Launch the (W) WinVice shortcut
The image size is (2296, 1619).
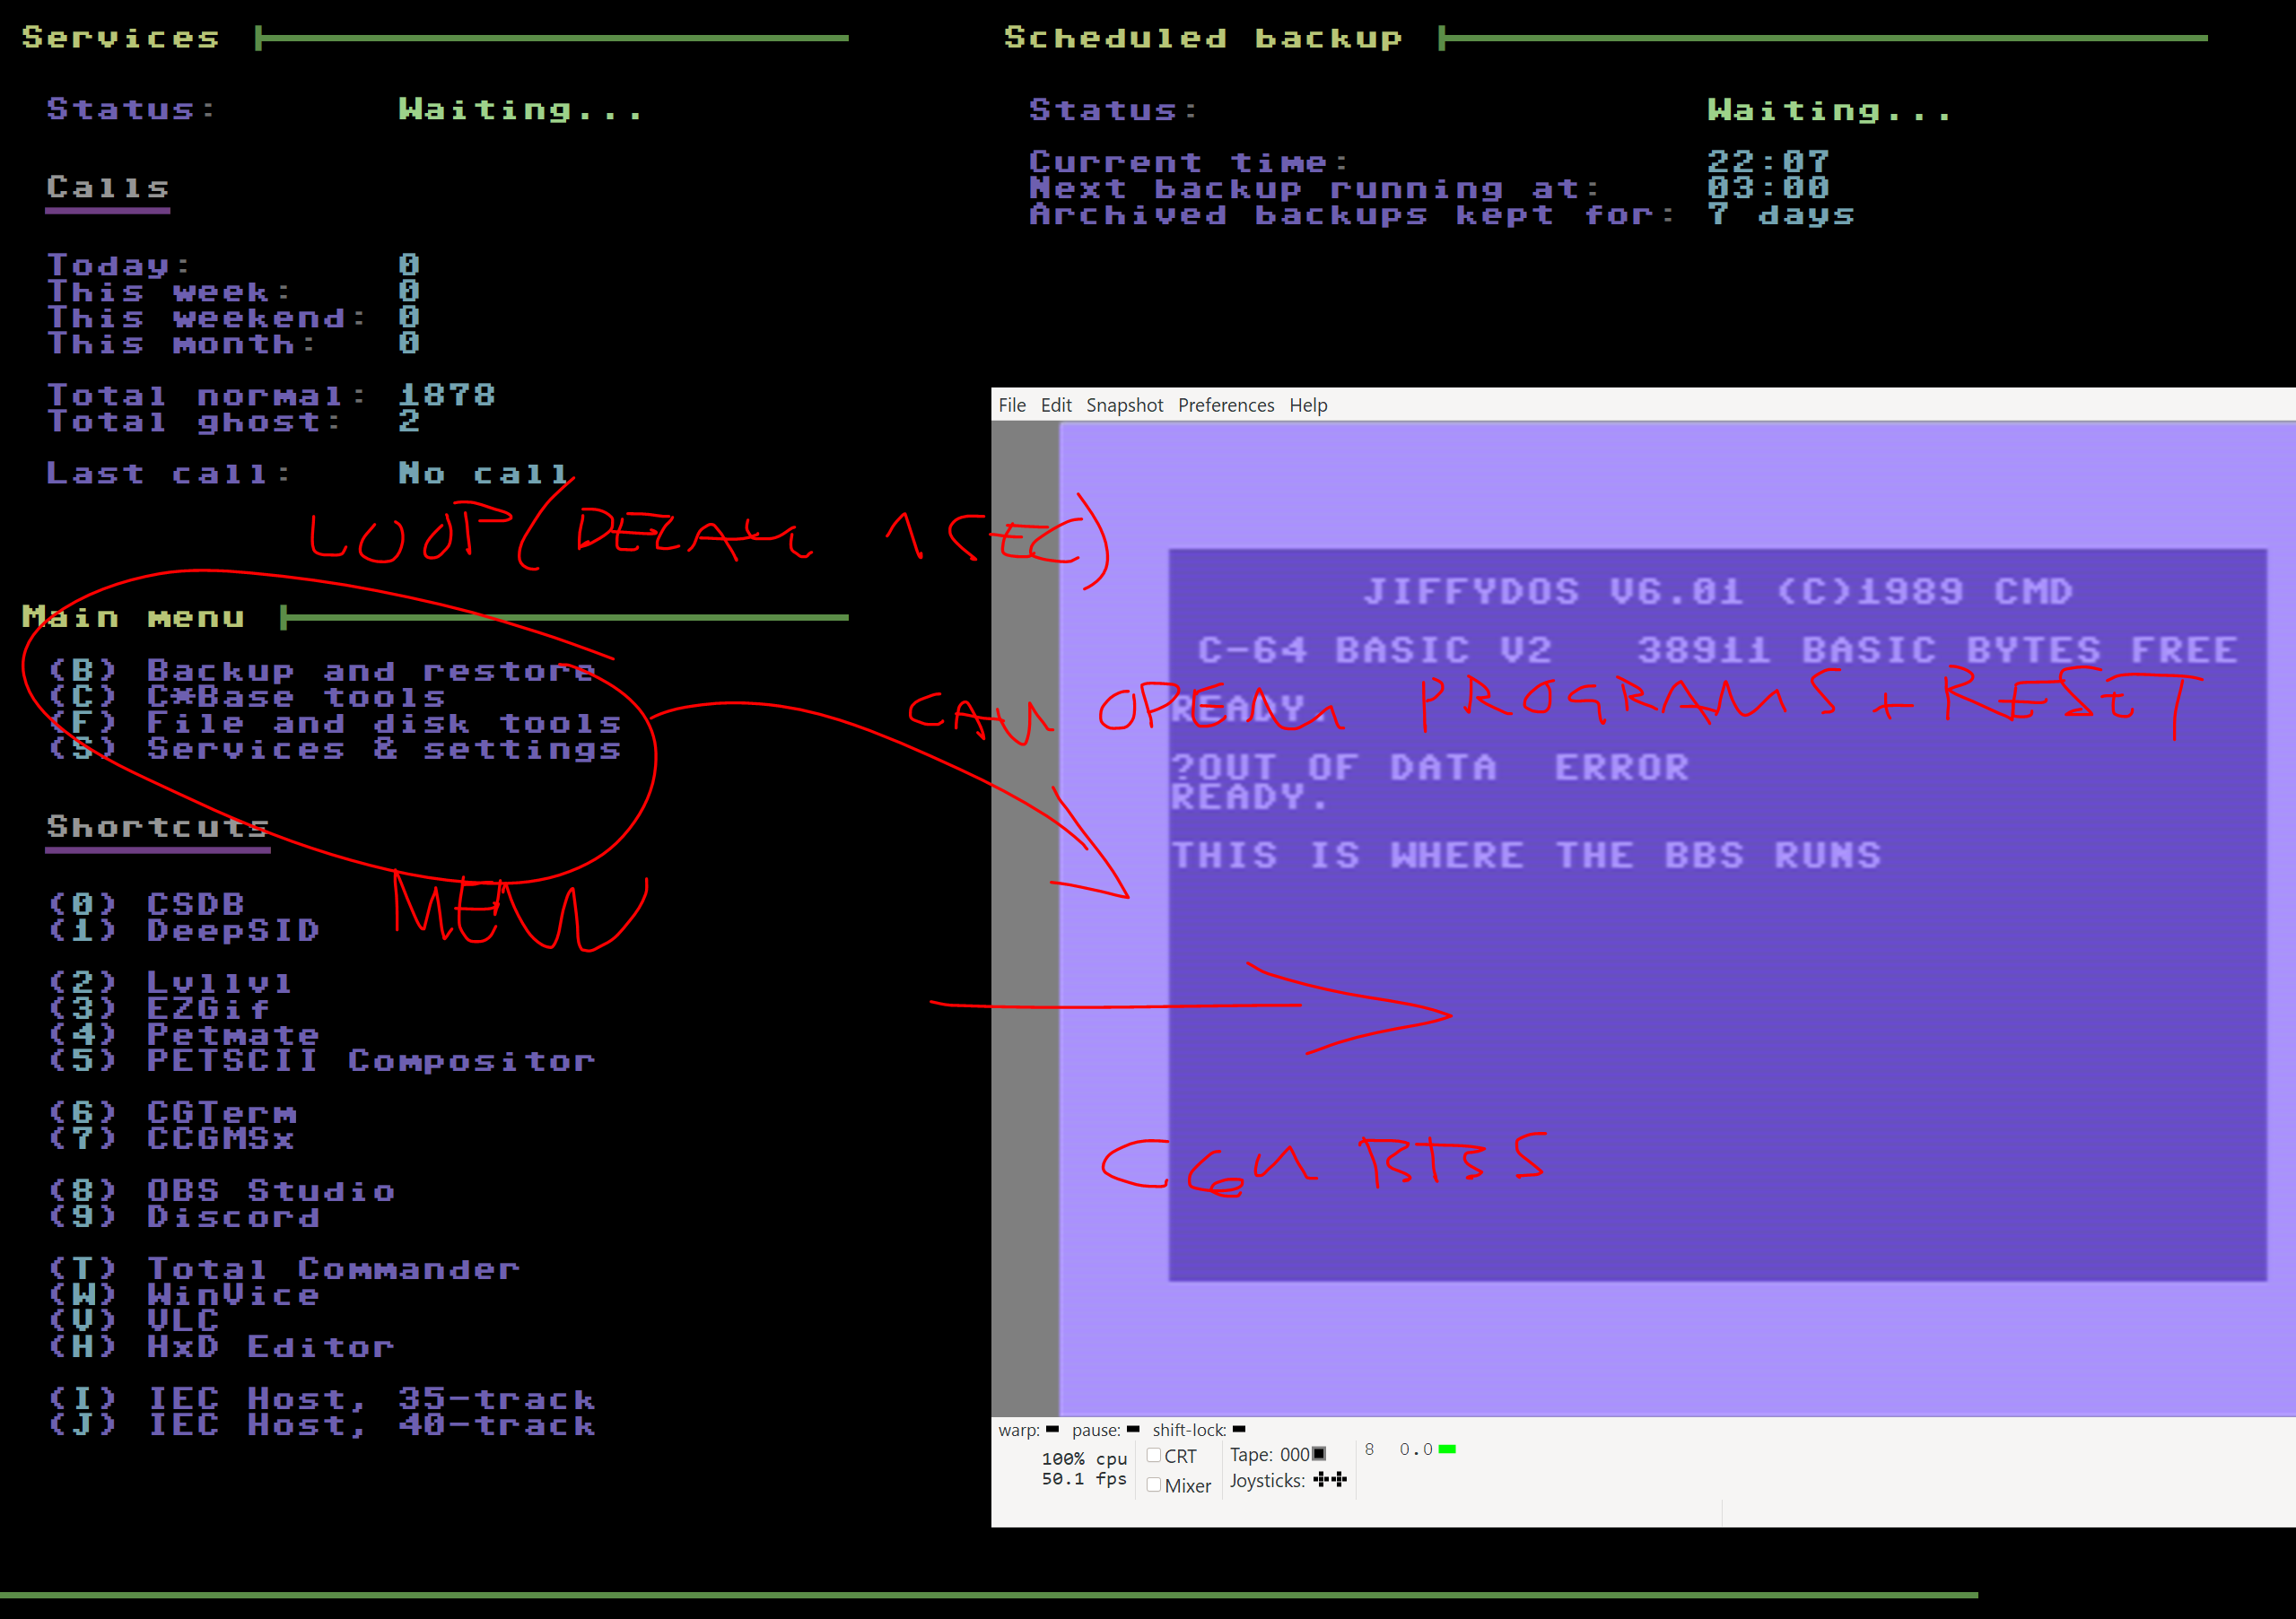coord(184,1295)
